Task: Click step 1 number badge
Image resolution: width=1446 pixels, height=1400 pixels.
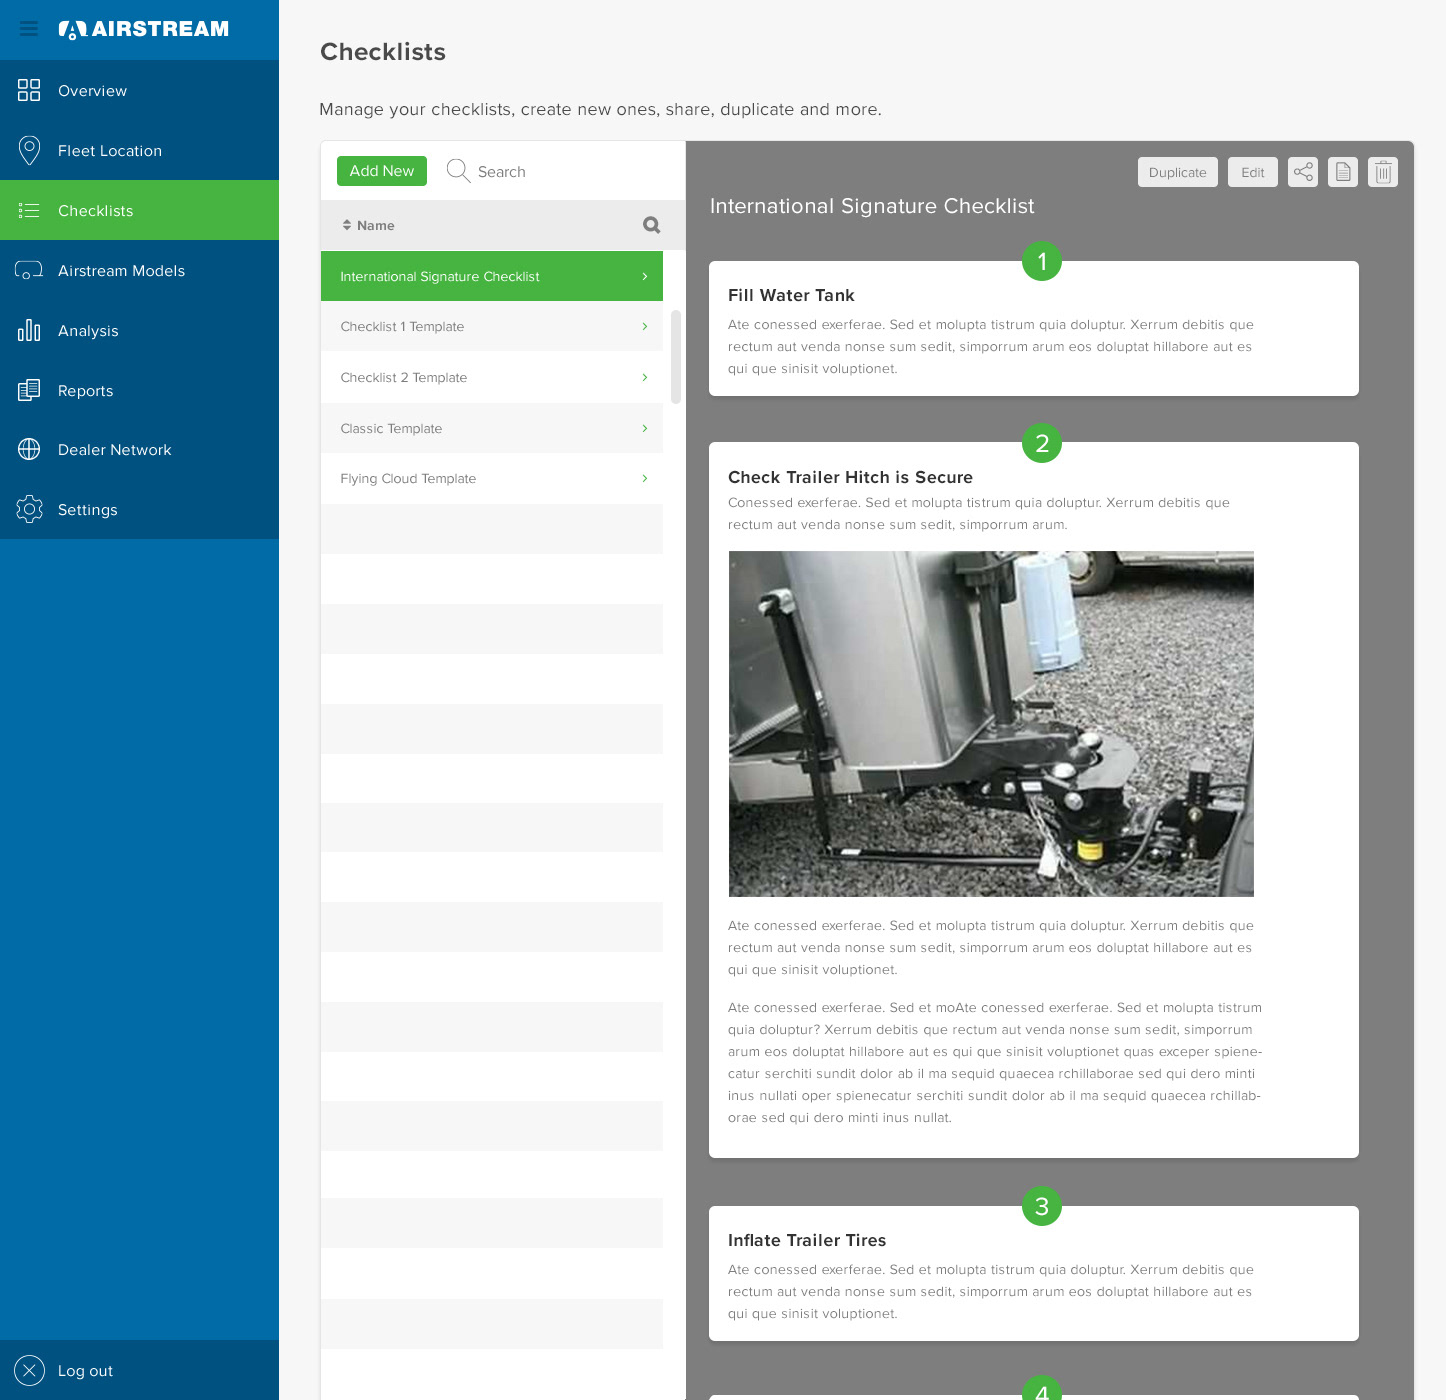Action: coord(1042,261)
